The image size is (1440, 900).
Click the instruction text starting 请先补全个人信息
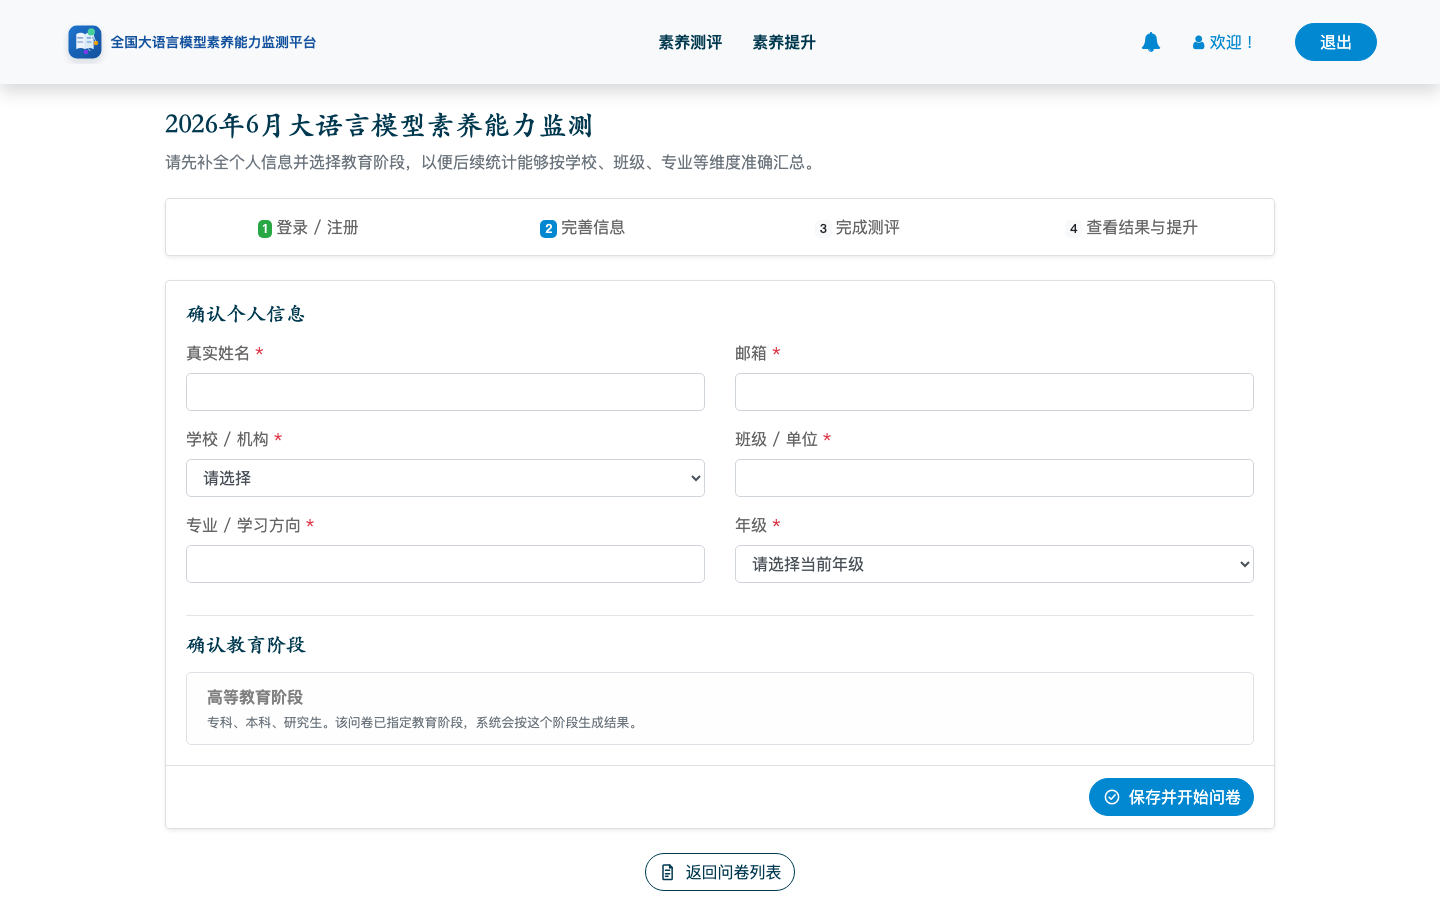(493, 162)
